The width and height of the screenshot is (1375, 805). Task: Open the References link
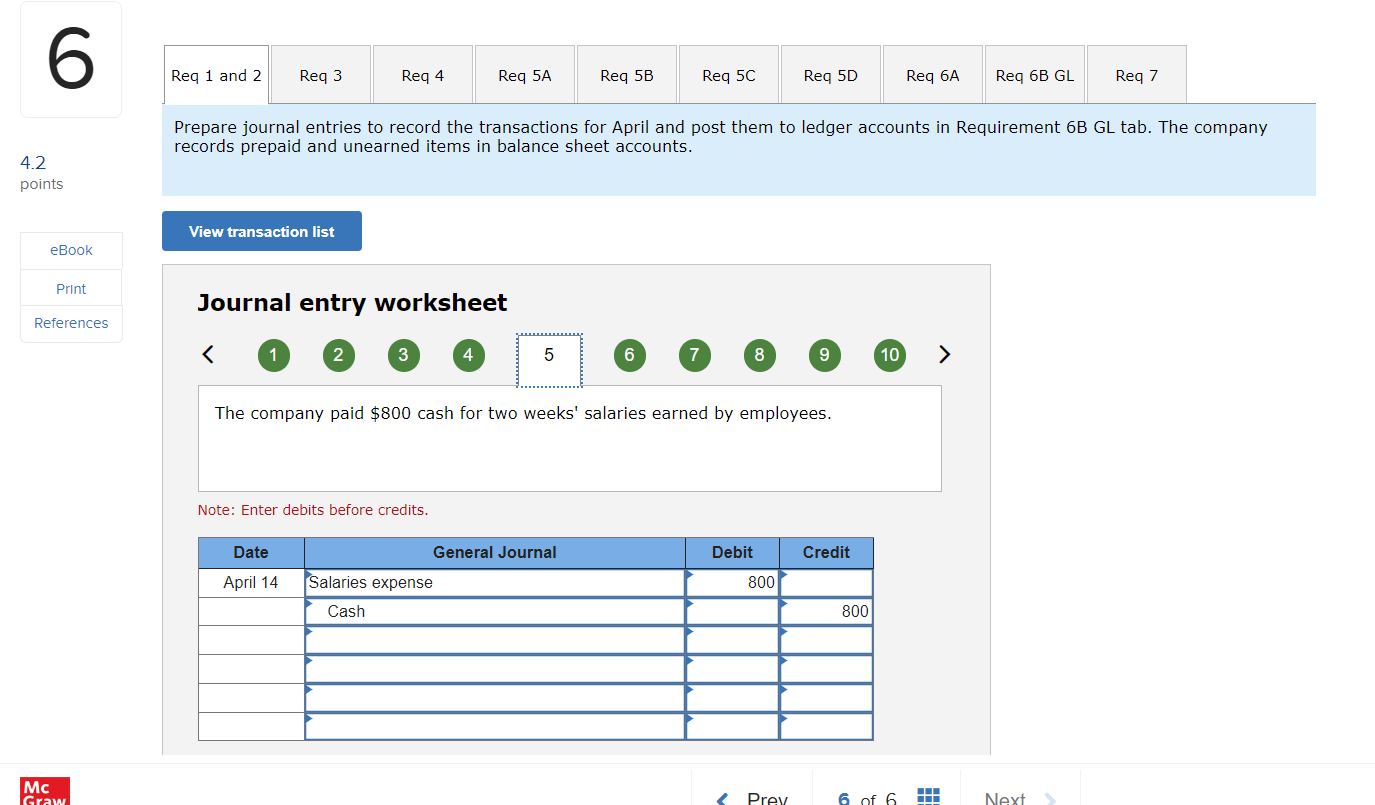tap(70, 323)
